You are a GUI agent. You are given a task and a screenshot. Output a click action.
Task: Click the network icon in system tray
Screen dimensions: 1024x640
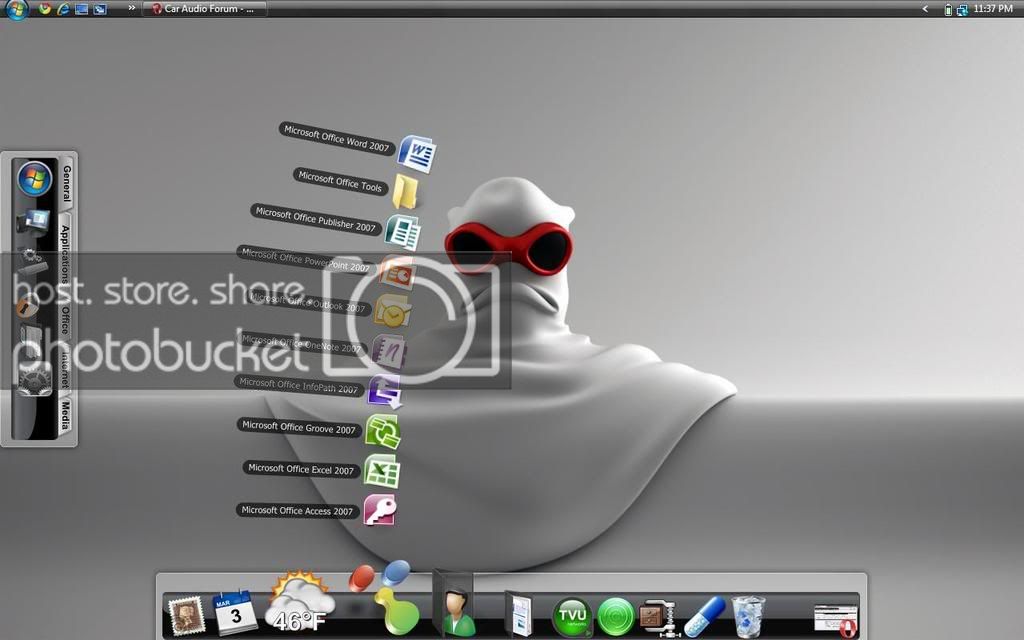coord(962,10)
